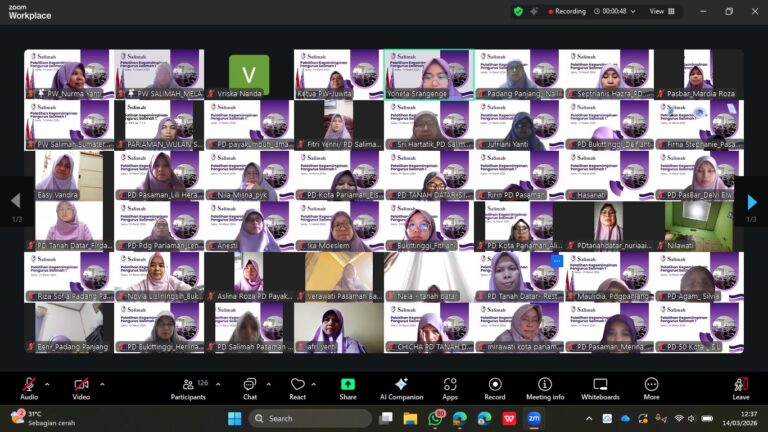This screenshot has height=432, width=768.
Task: Click the green Share screen button
Action: pos(347,388)
